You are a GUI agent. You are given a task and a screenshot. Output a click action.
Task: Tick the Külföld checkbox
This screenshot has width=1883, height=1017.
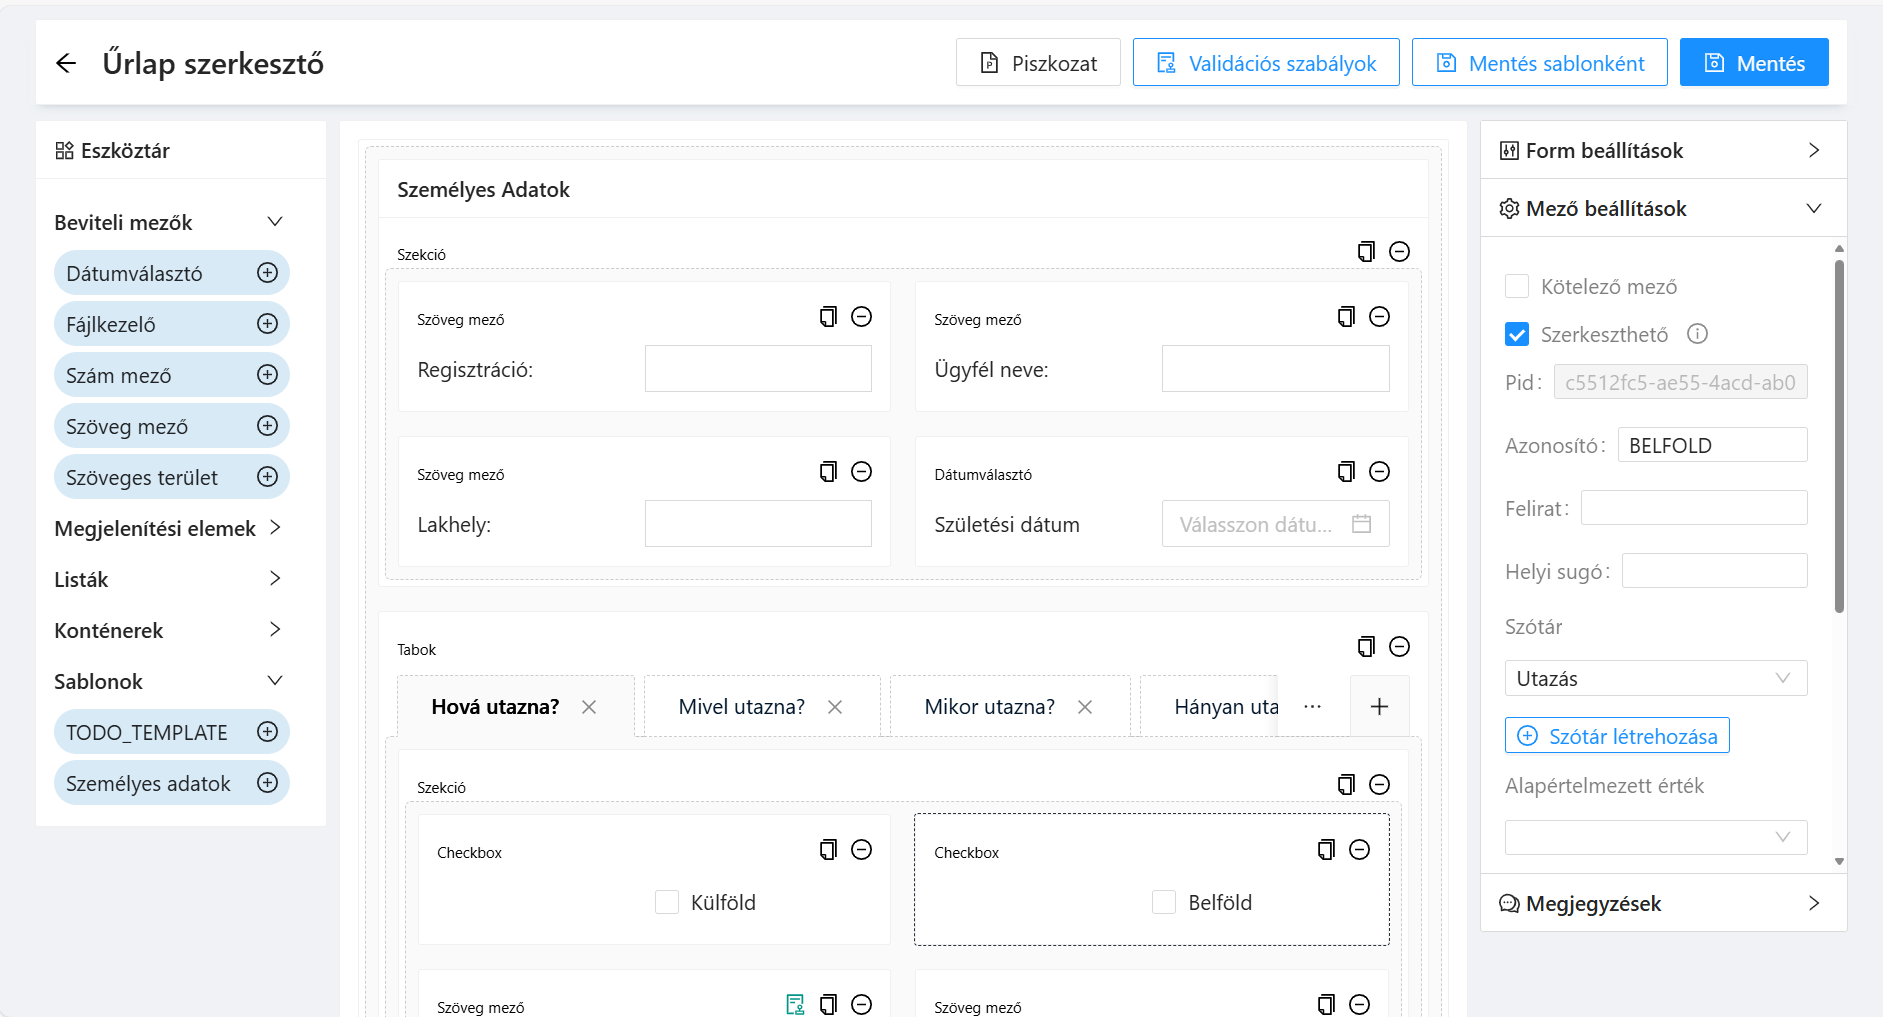pos(667,902)
